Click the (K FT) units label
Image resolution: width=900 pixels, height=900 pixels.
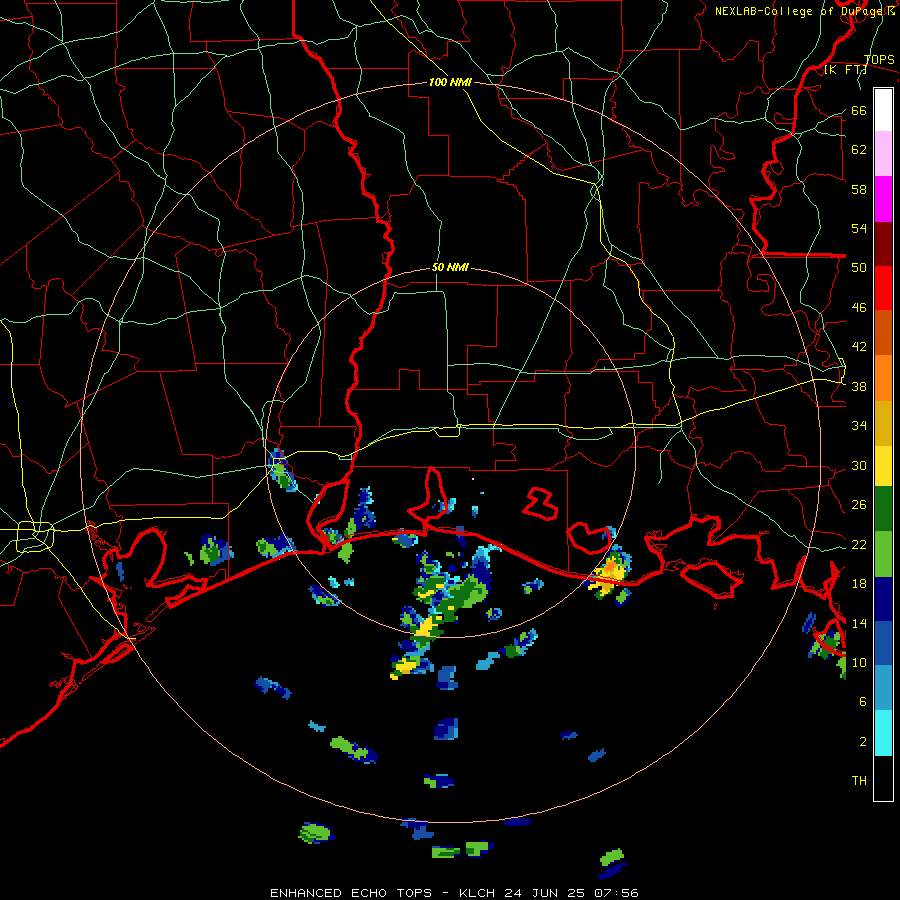pyautogui.click(x=845, y=70)
